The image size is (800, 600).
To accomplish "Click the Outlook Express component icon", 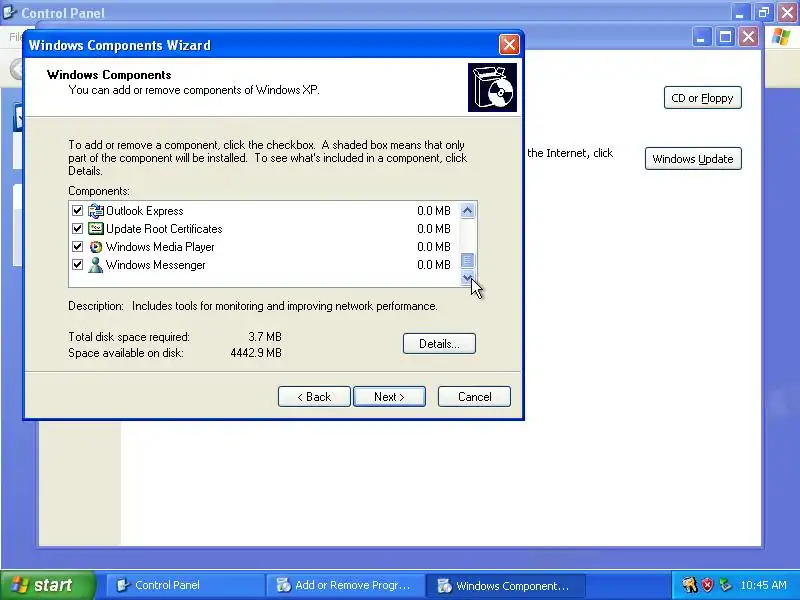I will [x=95, y=211].
